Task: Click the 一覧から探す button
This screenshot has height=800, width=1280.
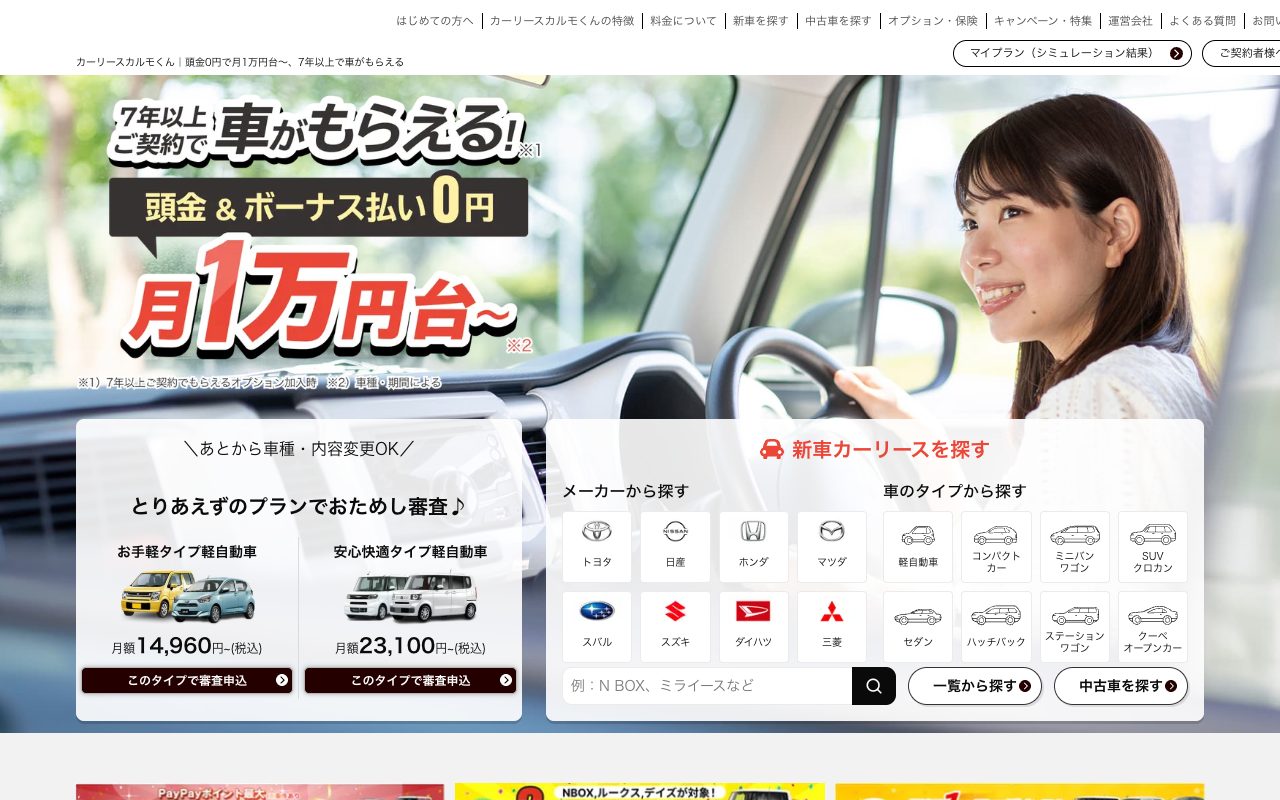Action: click(x=975, y=686)
